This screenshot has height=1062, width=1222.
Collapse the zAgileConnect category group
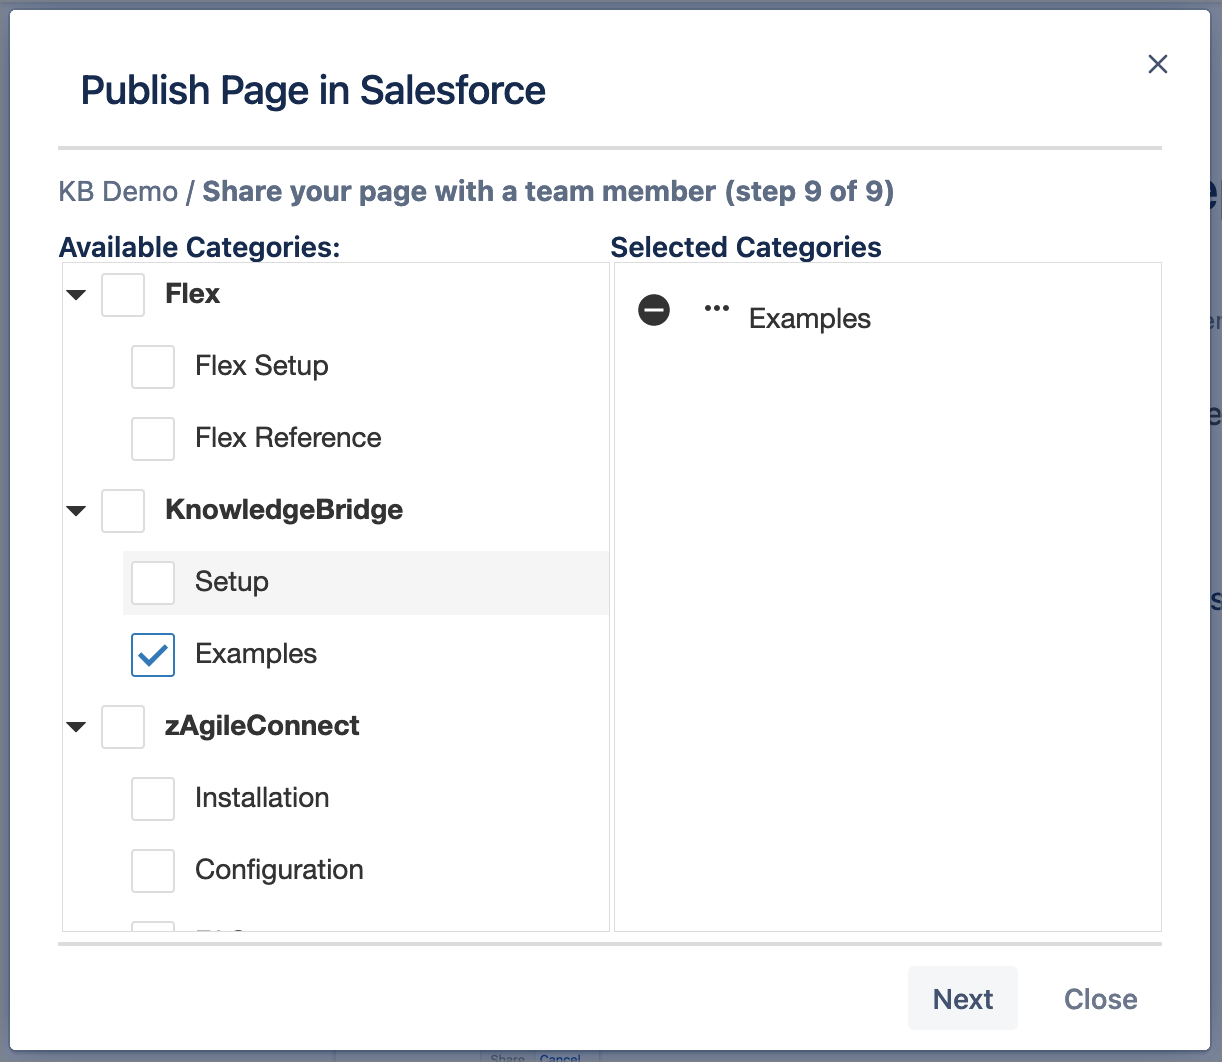click(x=76, y=727)
